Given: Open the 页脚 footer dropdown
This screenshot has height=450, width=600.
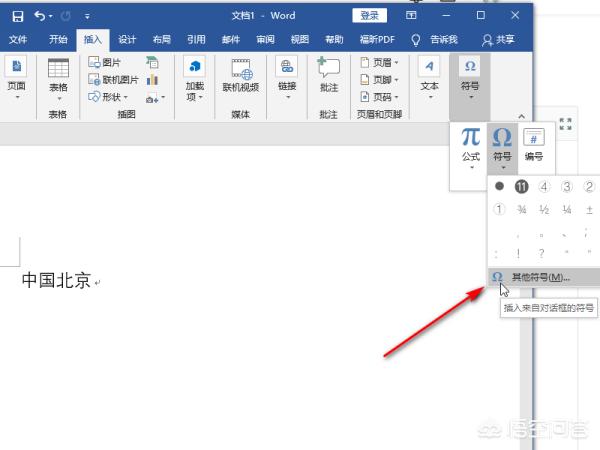Looking at the screenshot, I should click(x=380, y=80).
